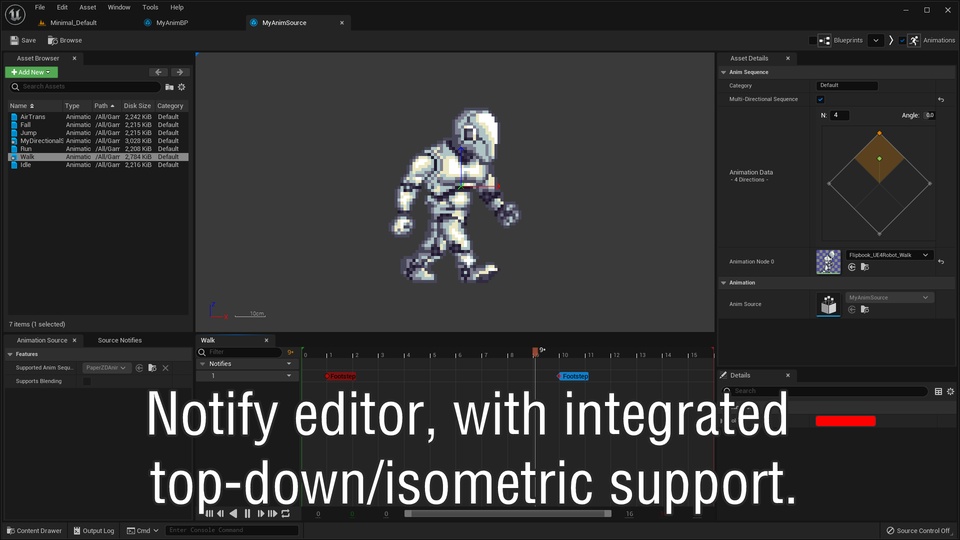Jump to timeline start frame

209,514
